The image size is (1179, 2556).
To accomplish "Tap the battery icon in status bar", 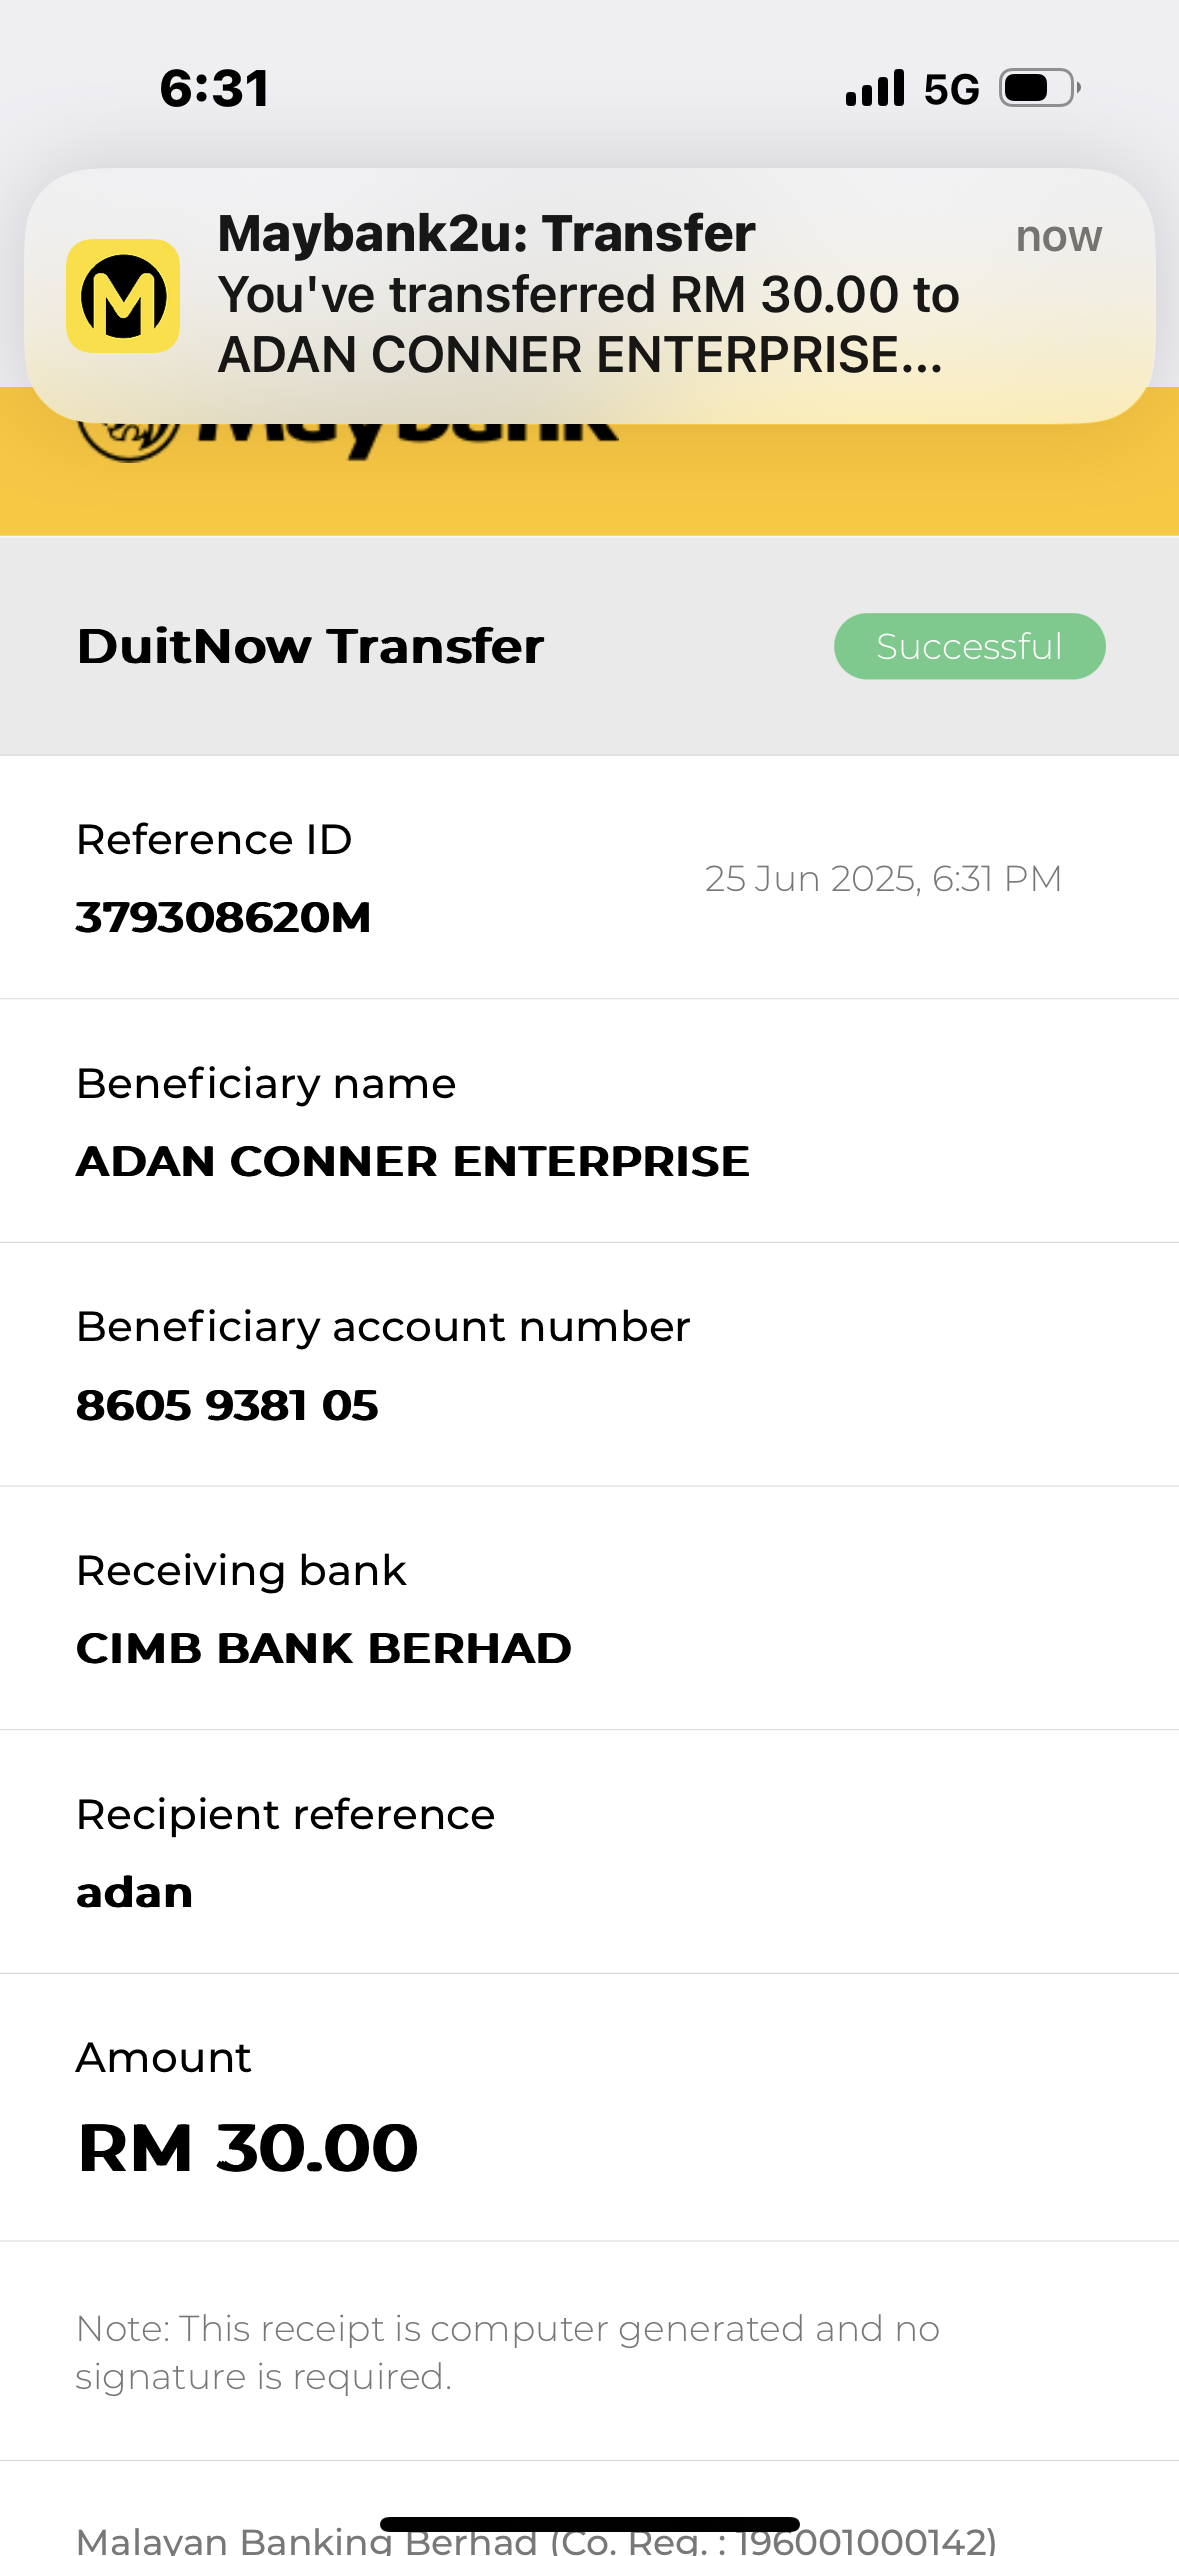I will [x=1039, y=88].
